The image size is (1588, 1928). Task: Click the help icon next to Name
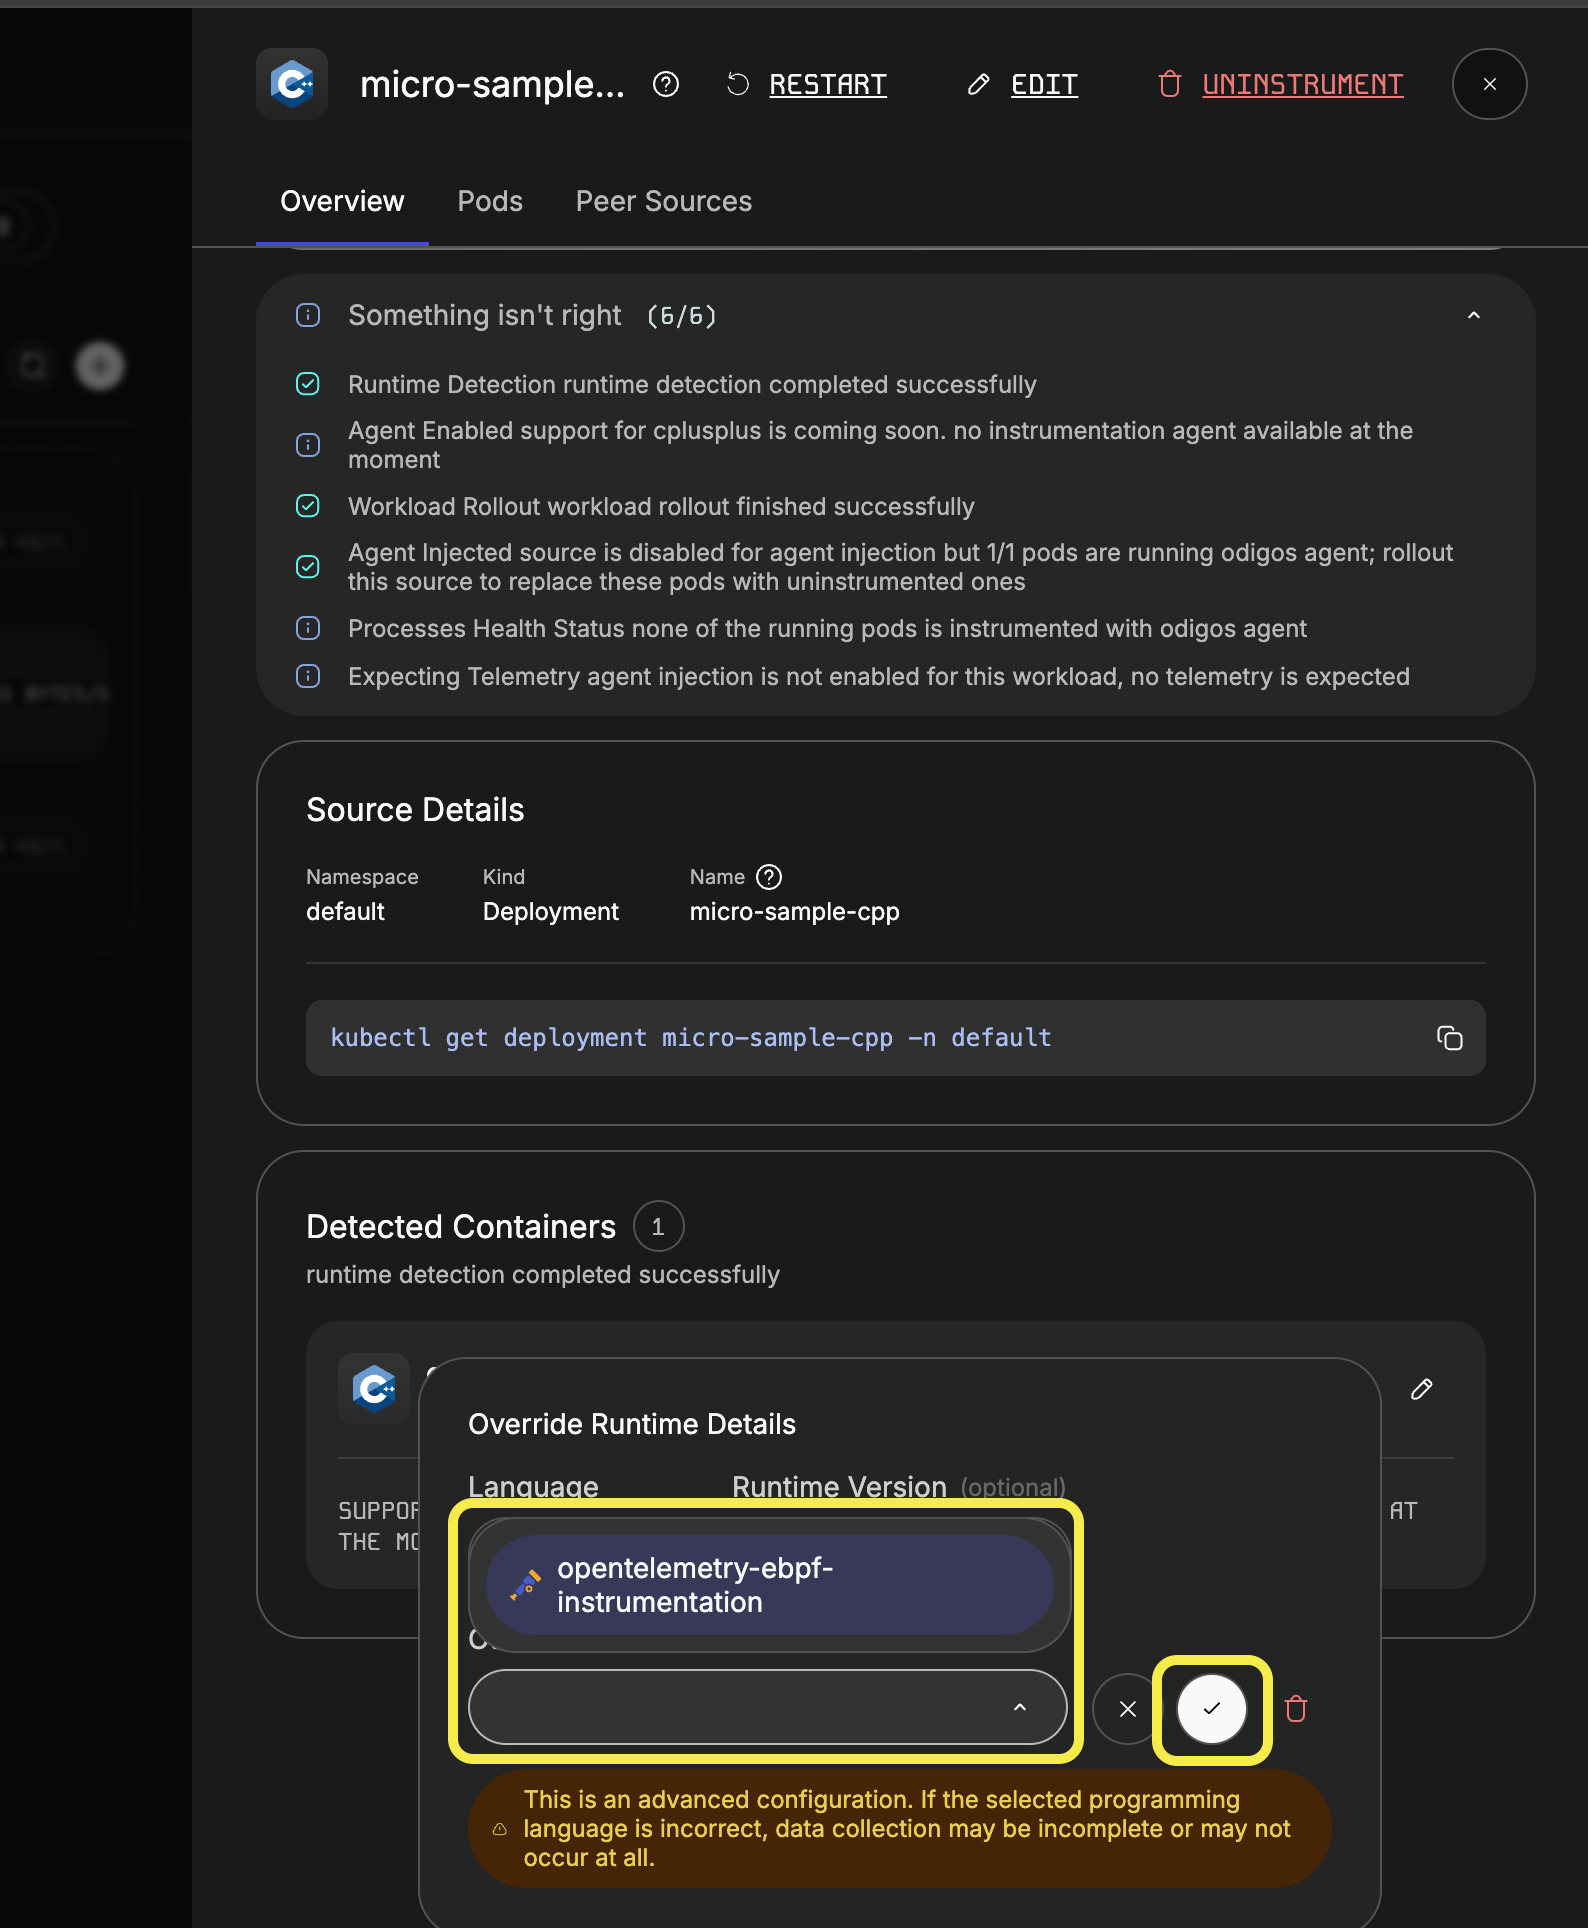[x=769, y=877]
